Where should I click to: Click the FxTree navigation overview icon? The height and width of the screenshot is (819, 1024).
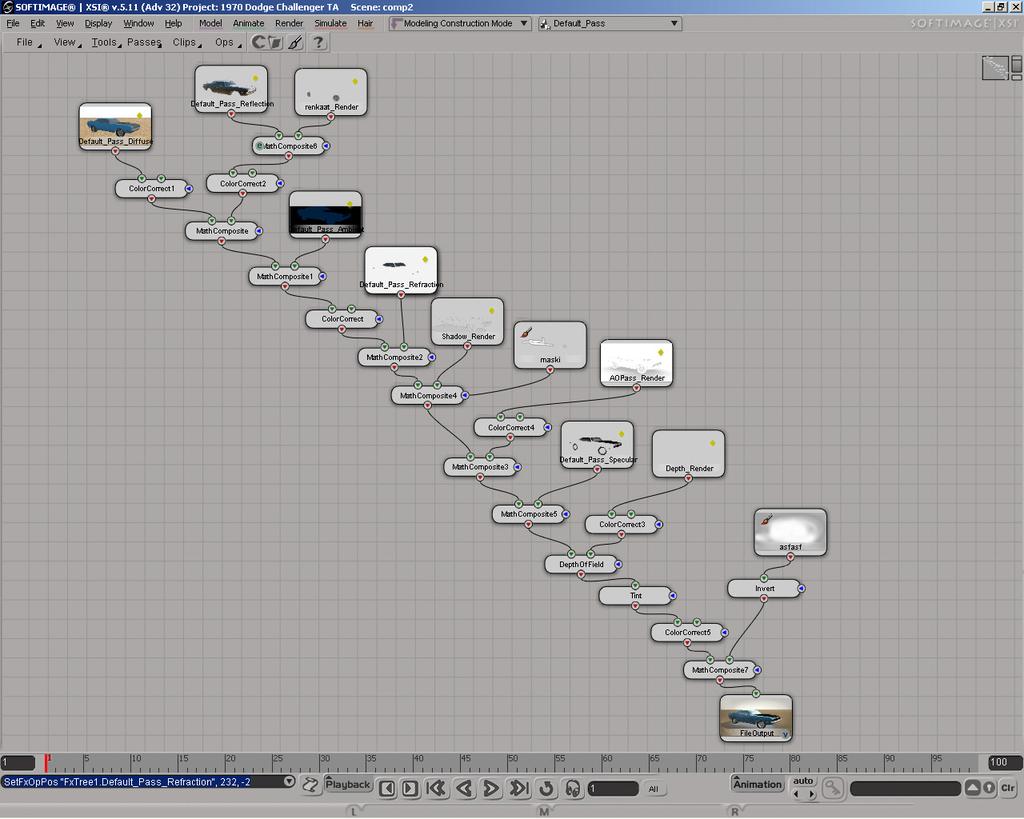pos(995,68)
